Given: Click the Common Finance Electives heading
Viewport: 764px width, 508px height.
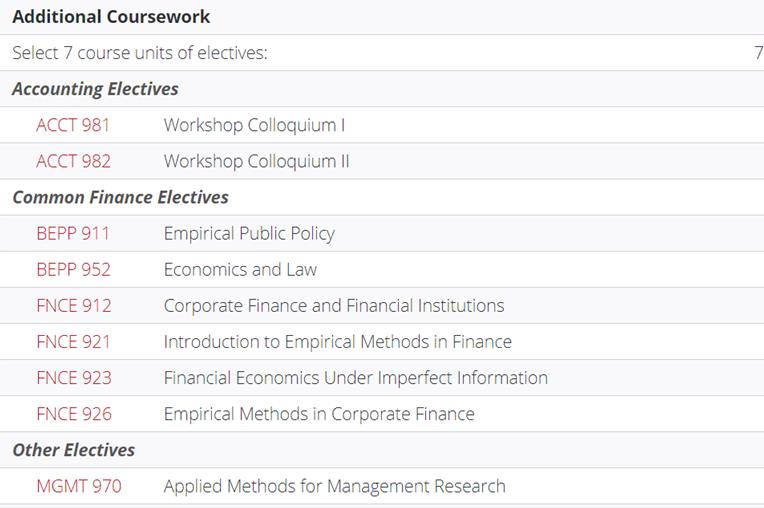Looking at the screenshot, I should coord(120,197).
